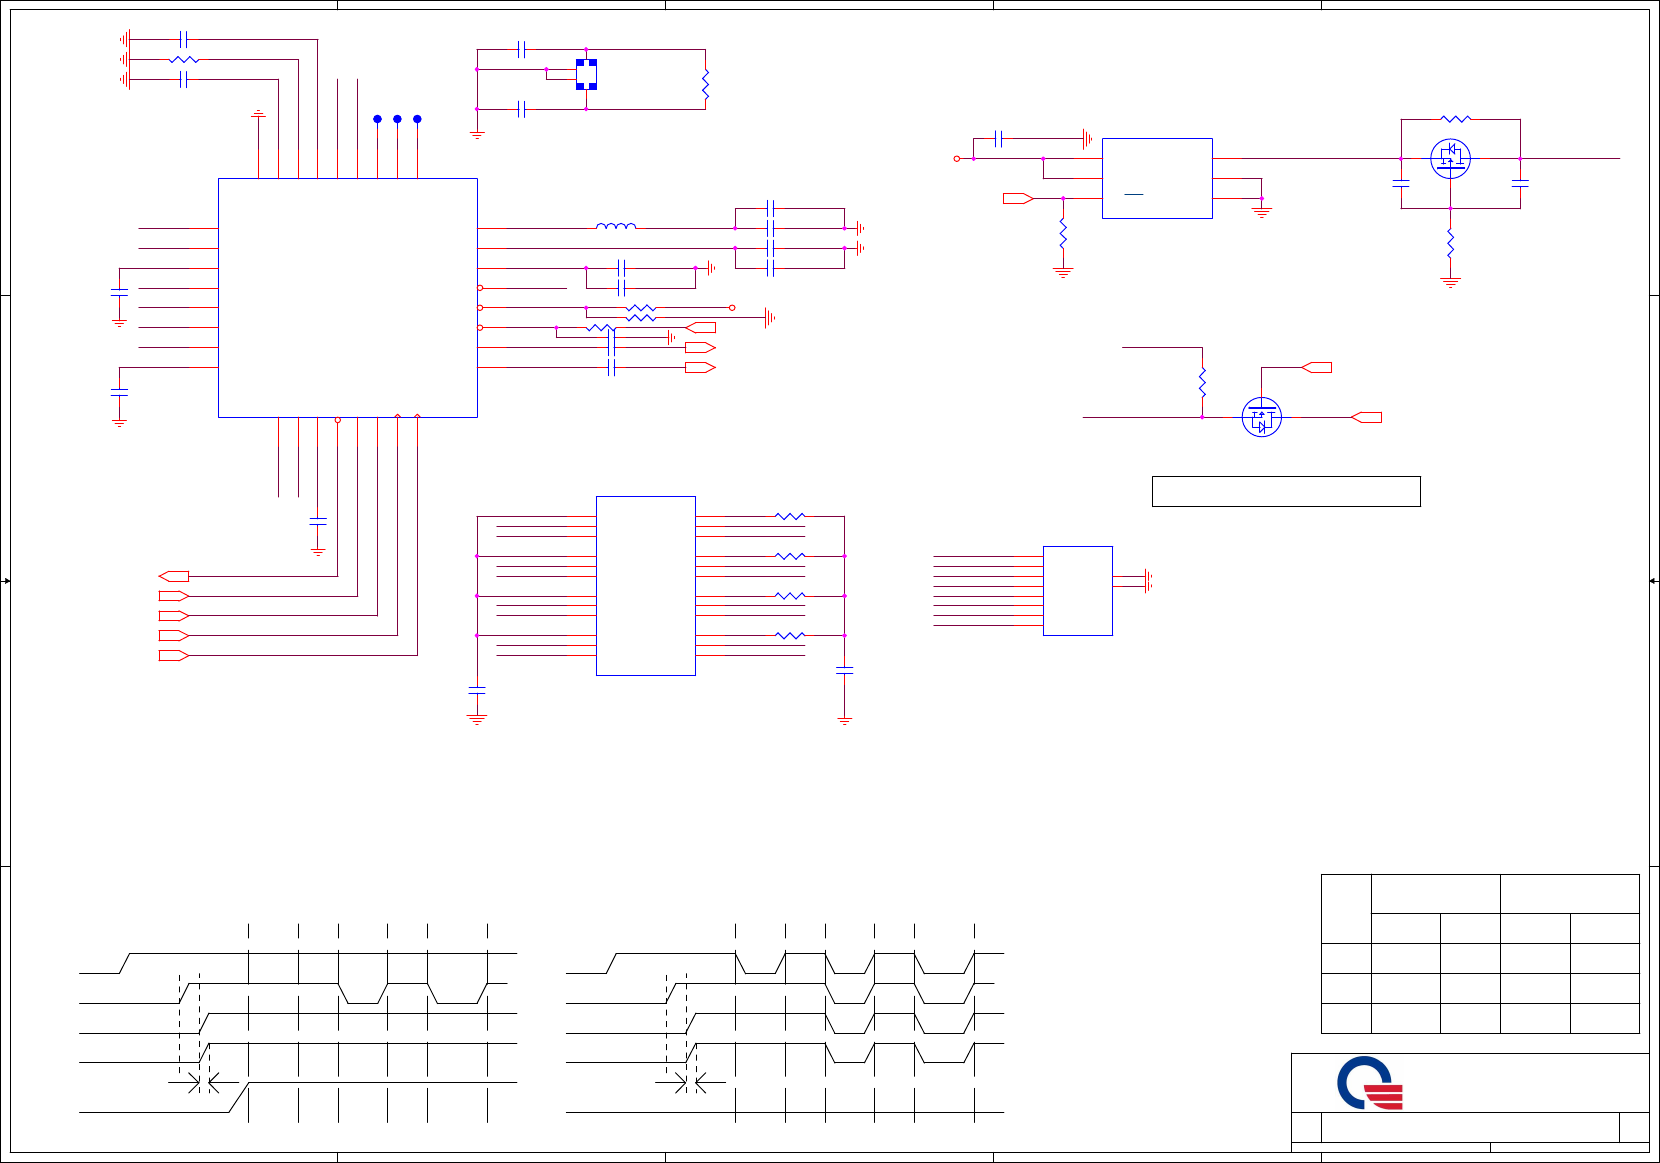Click the capacitor below the four-resistor column

[844, 670]
